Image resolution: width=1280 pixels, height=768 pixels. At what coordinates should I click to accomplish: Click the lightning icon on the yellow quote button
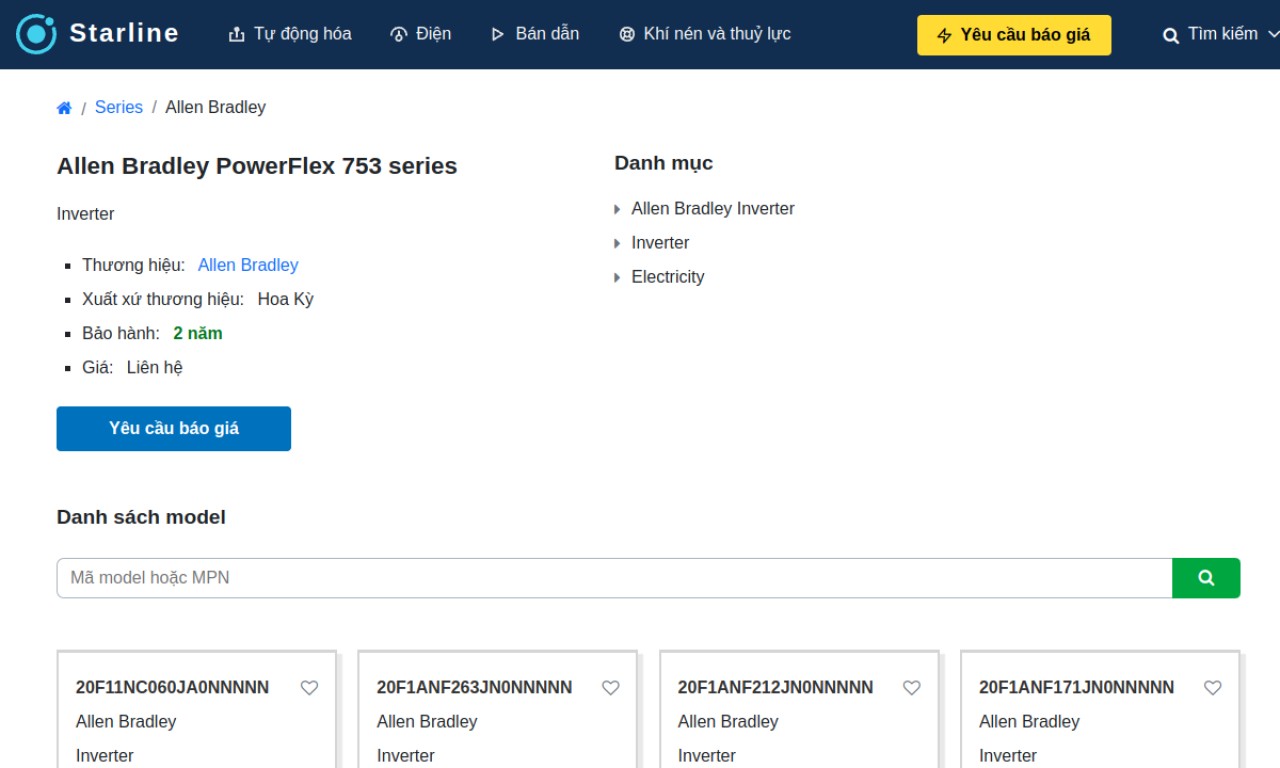click(944, 36)
